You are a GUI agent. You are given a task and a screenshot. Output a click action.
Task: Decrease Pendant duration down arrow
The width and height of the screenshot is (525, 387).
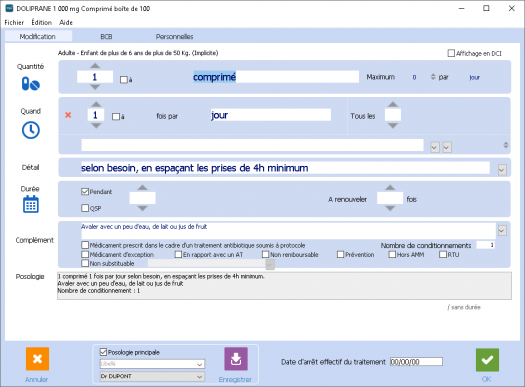pyautogui.click(x=143, y=209)
